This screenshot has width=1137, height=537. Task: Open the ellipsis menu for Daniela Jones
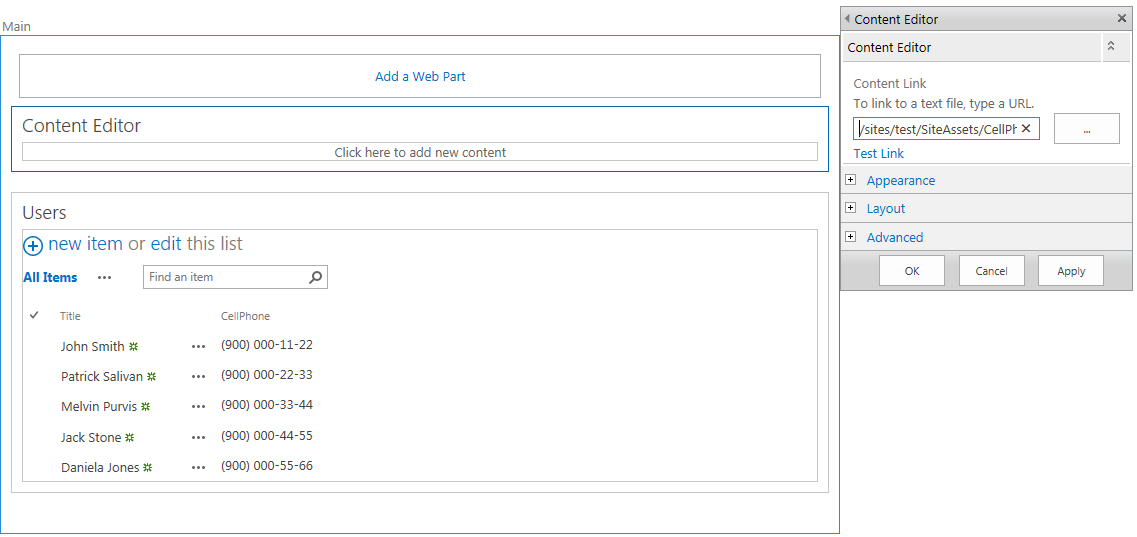[x=198, y=468]
